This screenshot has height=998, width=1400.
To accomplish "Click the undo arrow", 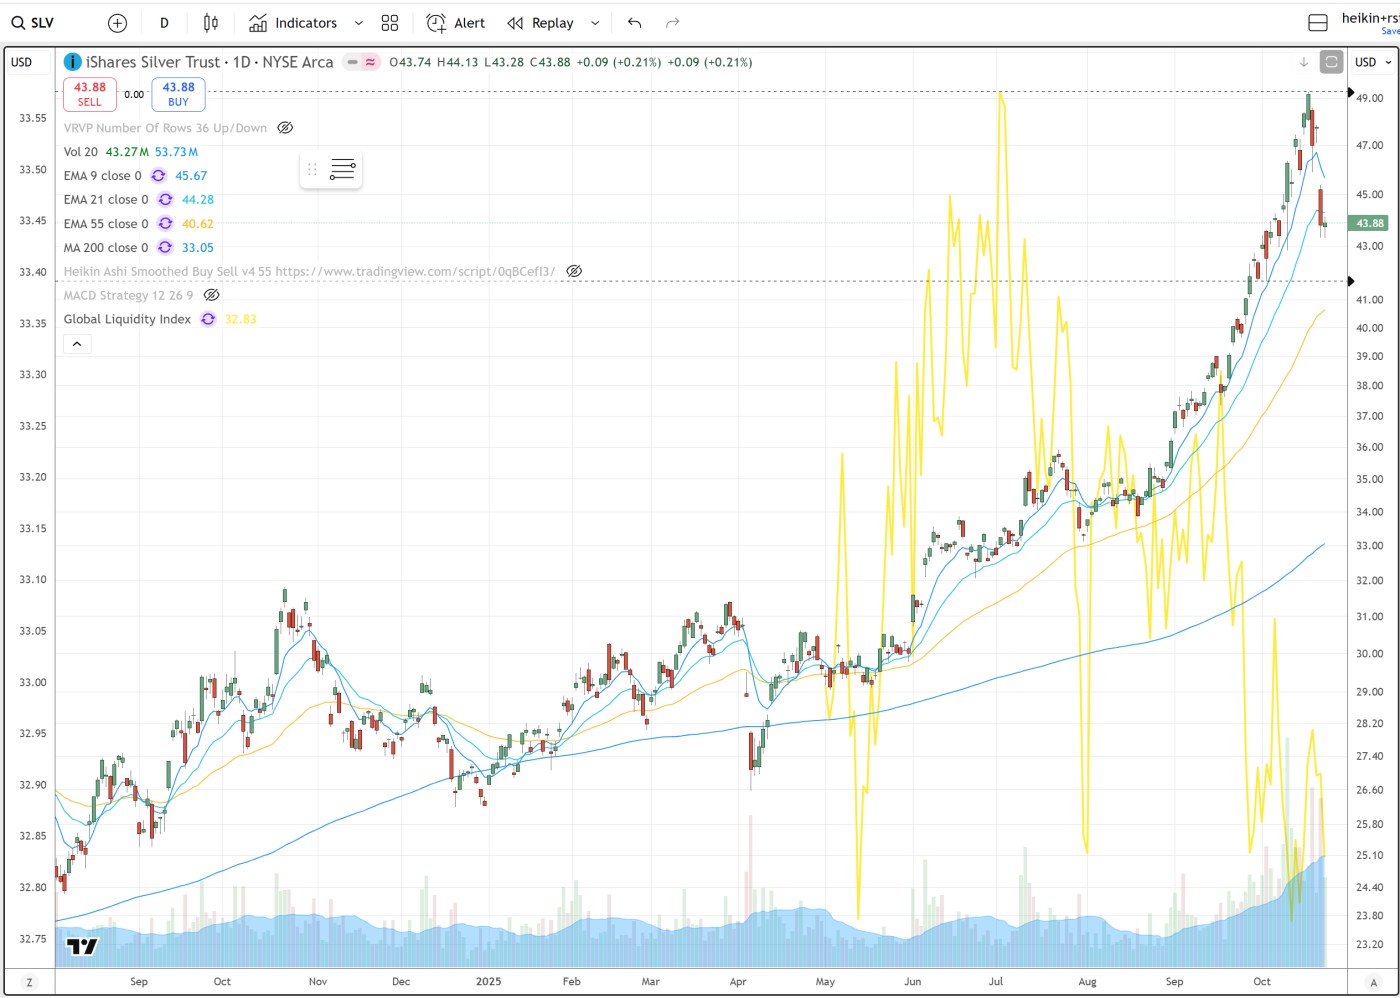I will pos(634,23).
